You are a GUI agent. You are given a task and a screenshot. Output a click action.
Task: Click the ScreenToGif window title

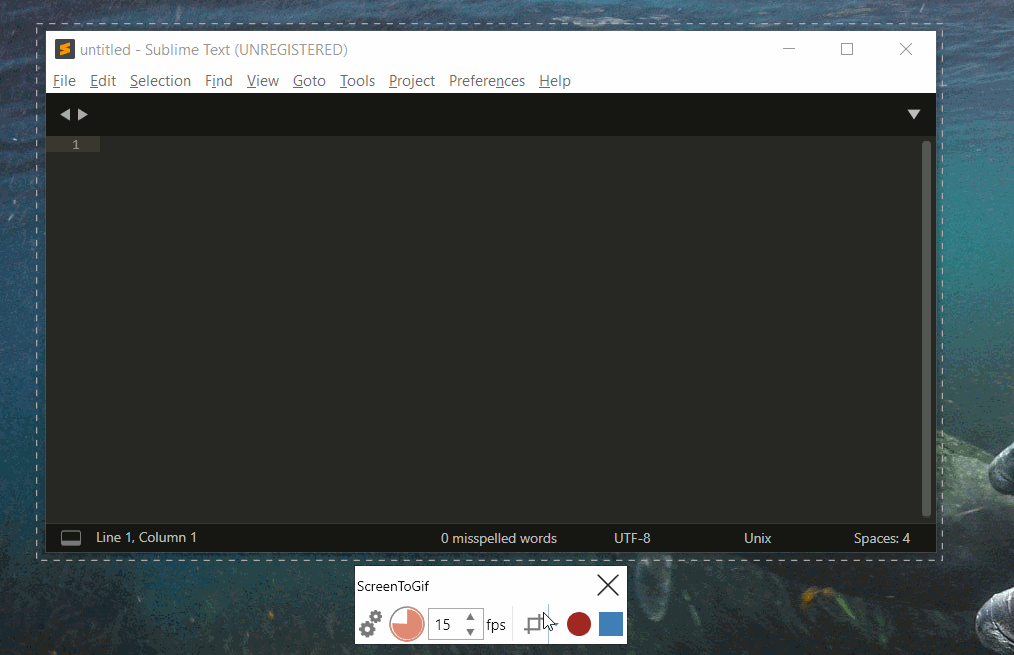point(393,586)
